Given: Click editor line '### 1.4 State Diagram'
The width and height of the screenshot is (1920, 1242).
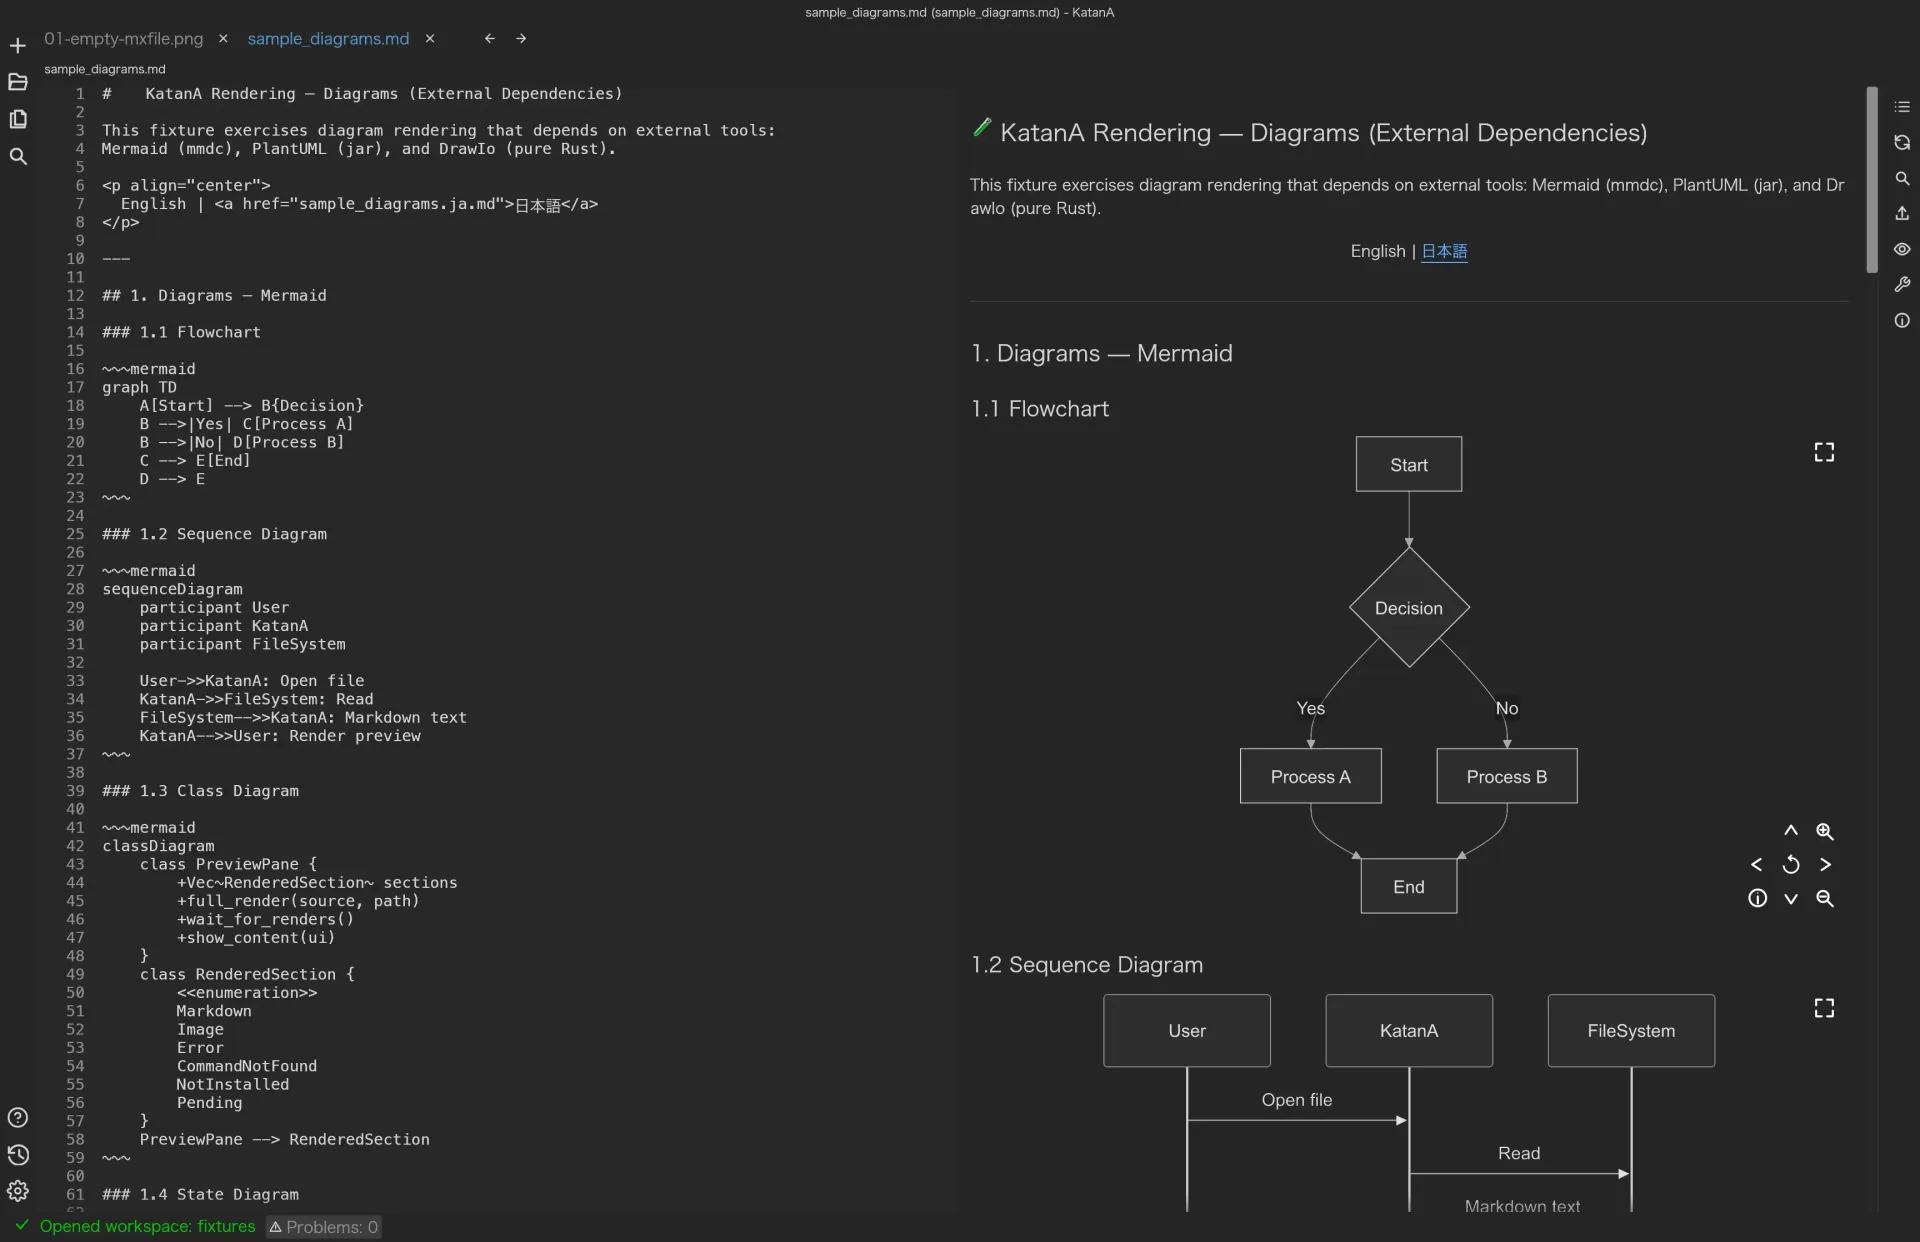Looking at the screenshot, I should click(200, 1194).
